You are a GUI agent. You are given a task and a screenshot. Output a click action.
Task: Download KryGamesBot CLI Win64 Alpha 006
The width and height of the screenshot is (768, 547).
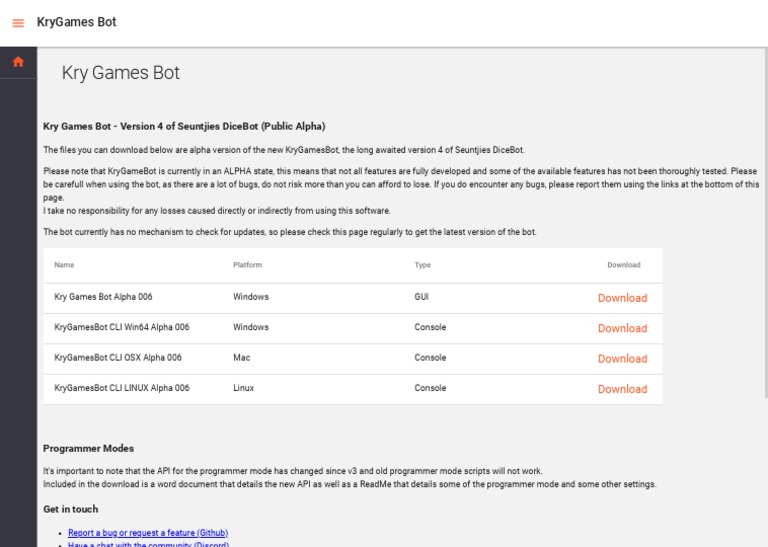pos(622,328)
